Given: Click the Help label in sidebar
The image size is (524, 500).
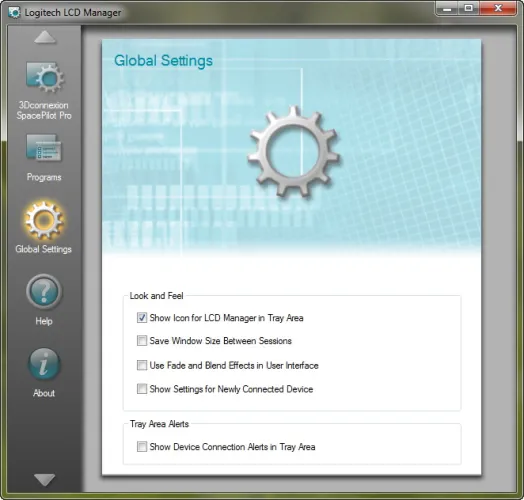Looking at the screenshot, I should coord(44,321).
